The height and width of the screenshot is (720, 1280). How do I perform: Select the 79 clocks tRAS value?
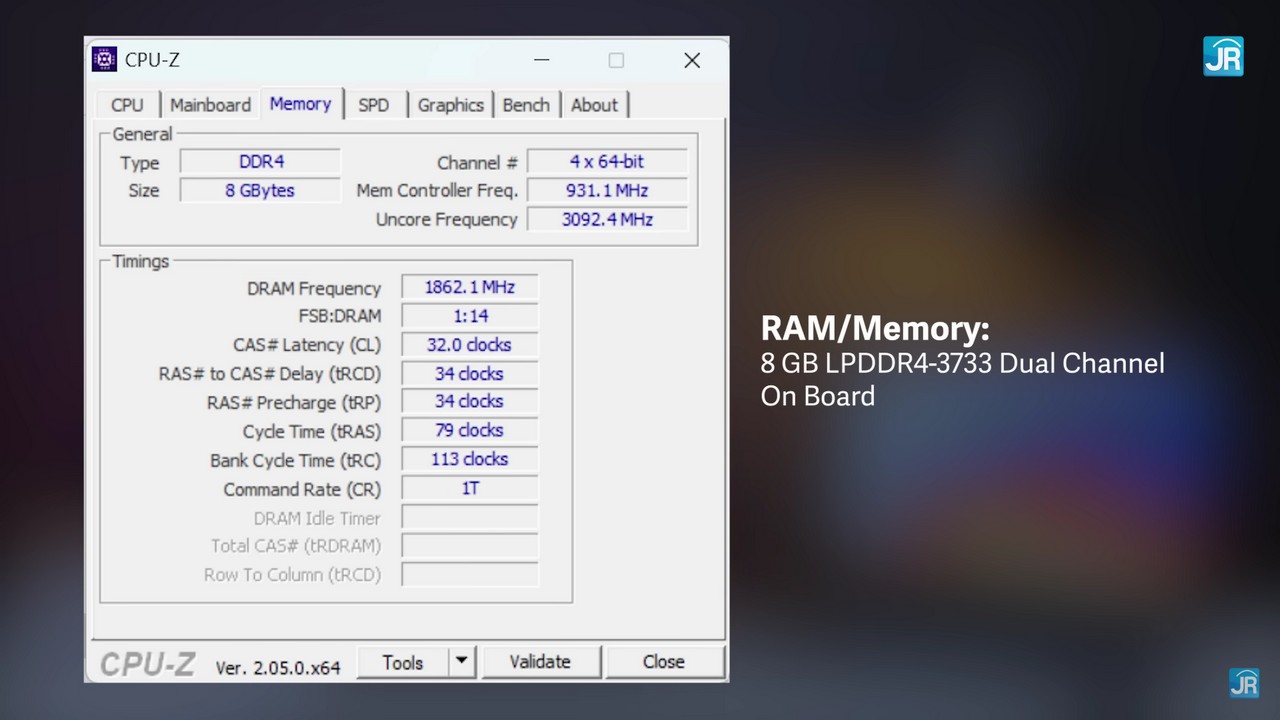(470, 431)
